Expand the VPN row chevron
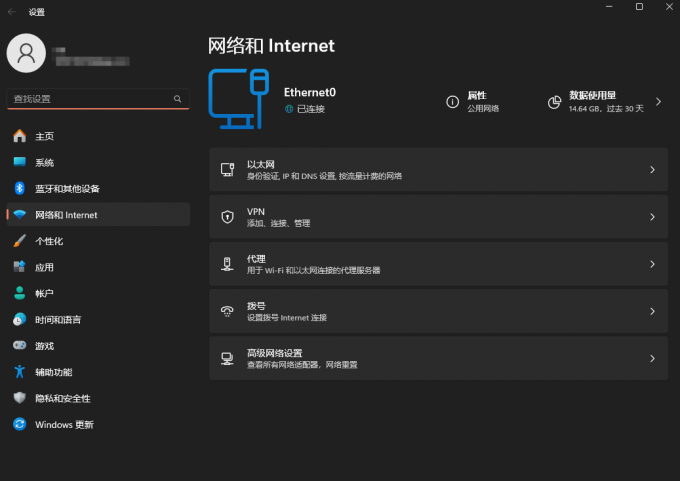 click(x=652, y=217)
